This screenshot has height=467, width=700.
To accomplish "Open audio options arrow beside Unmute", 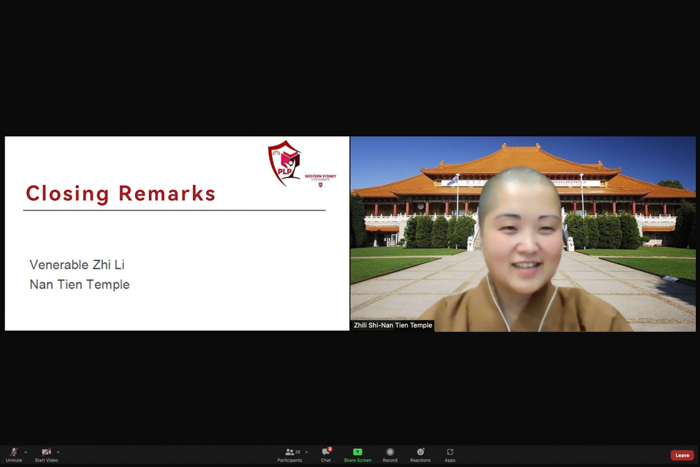I will point(25,452).
